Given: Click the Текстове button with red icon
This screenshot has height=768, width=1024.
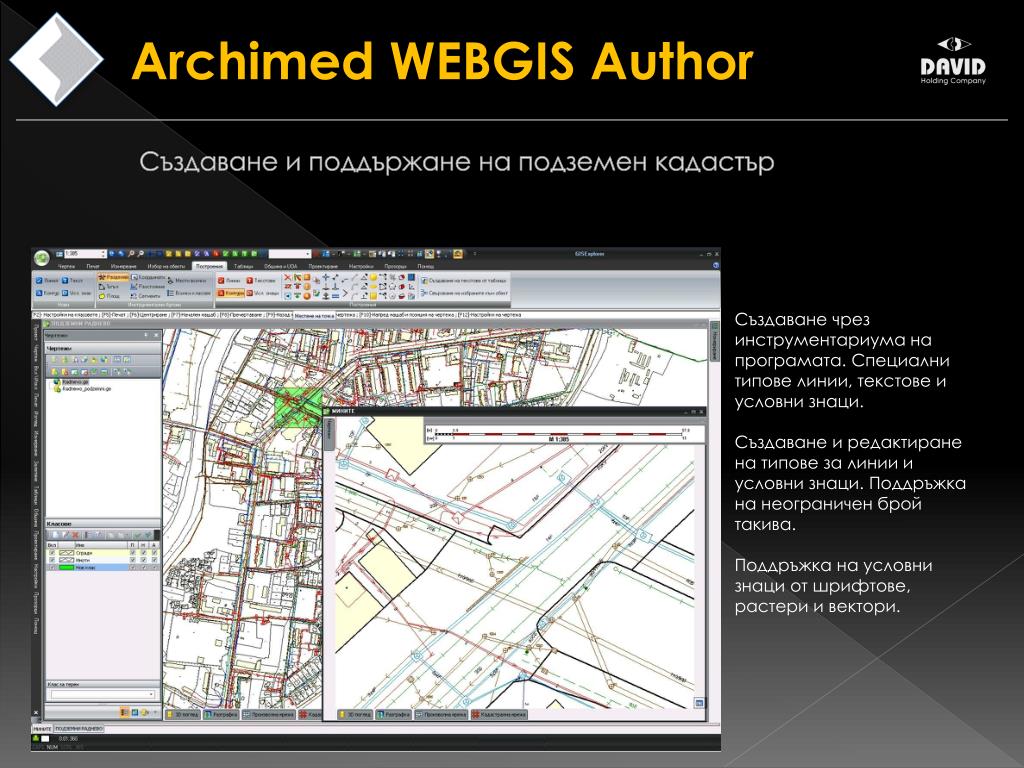Looking at the screenshot, I should (x=261, y=281).
